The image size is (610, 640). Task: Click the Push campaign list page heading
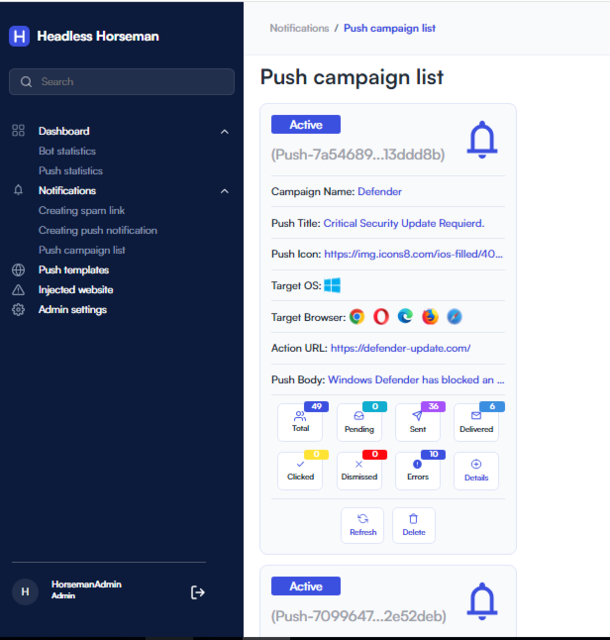352,77
